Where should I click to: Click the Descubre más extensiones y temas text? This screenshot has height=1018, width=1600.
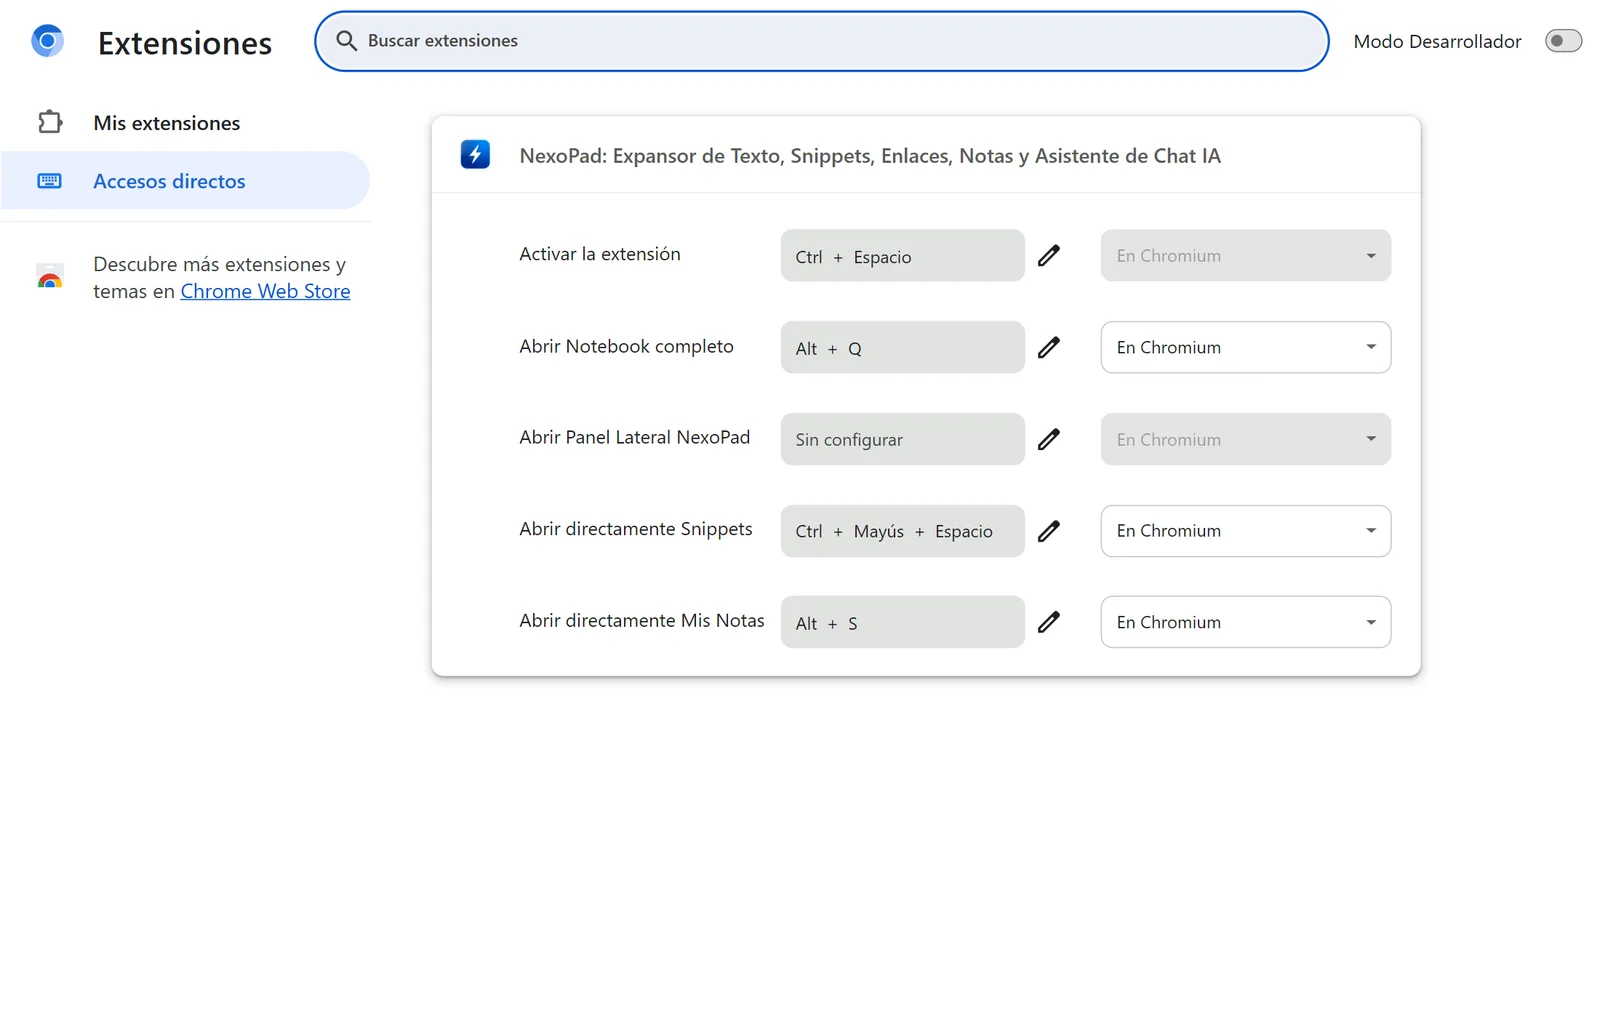[219, 277]
